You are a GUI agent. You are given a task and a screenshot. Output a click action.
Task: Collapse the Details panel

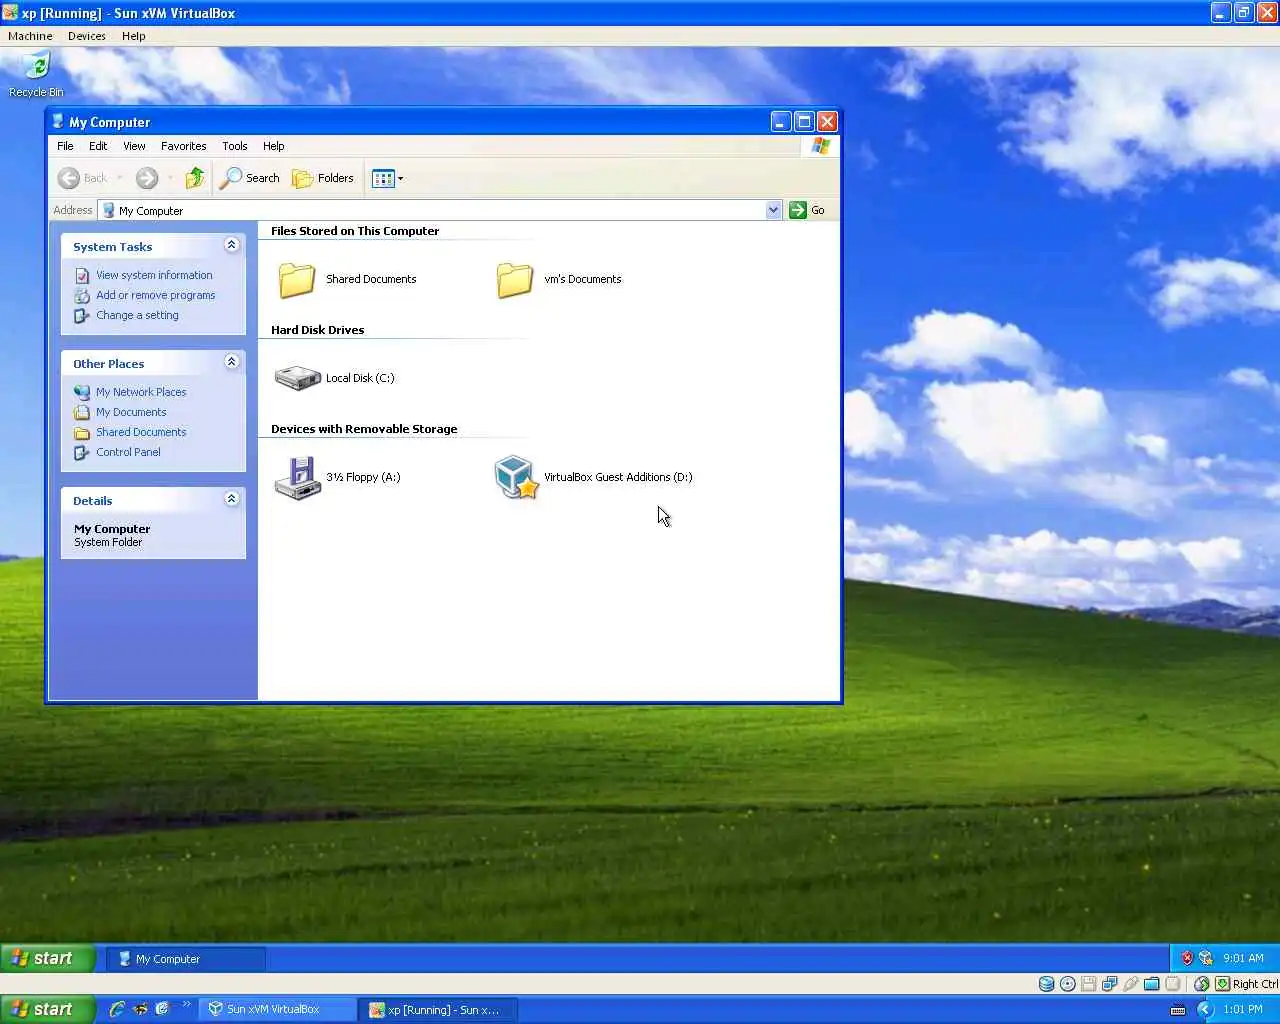tap(232, 499)
